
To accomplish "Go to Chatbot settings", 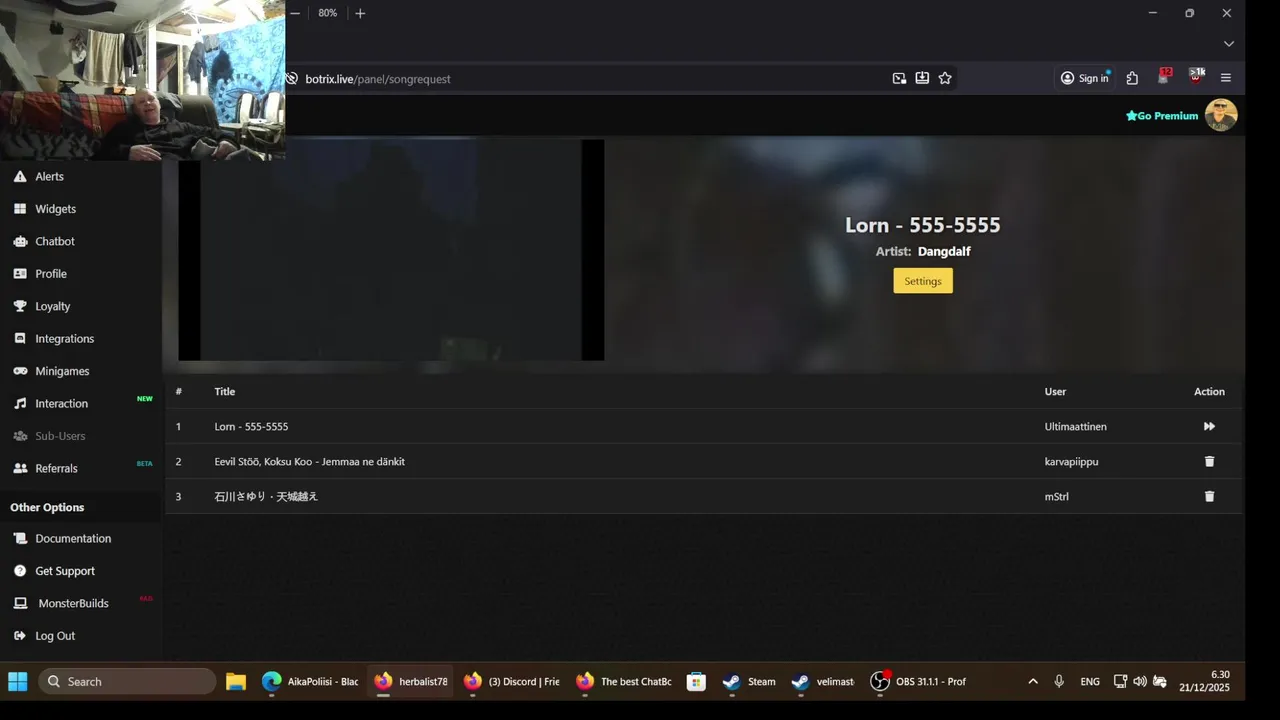I will 55,241.
